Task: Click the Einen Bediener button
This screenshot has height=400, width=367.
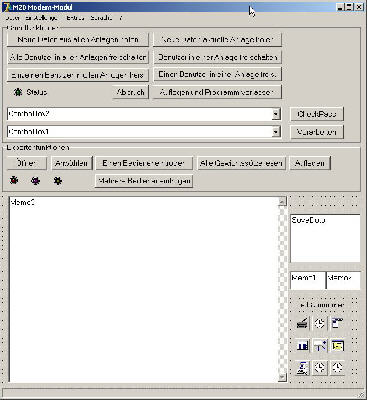Action: point(144,163)
